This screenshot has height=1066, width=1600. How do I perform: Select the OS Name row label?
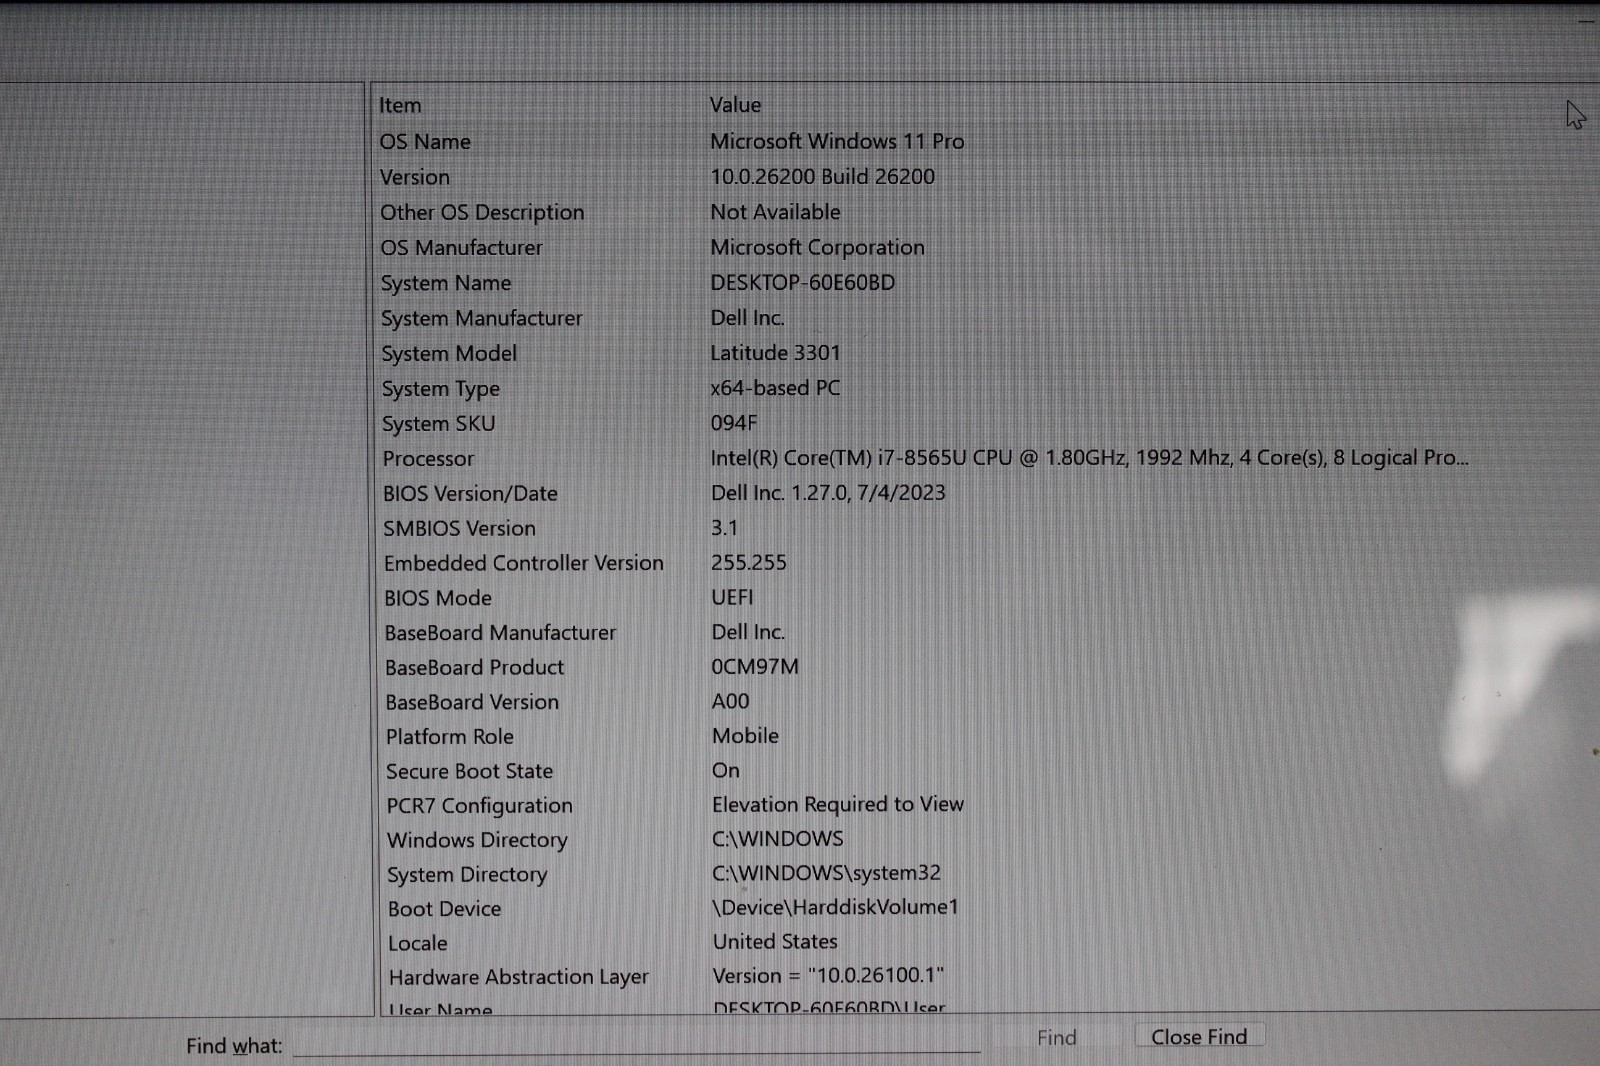(x=425, y=142)
